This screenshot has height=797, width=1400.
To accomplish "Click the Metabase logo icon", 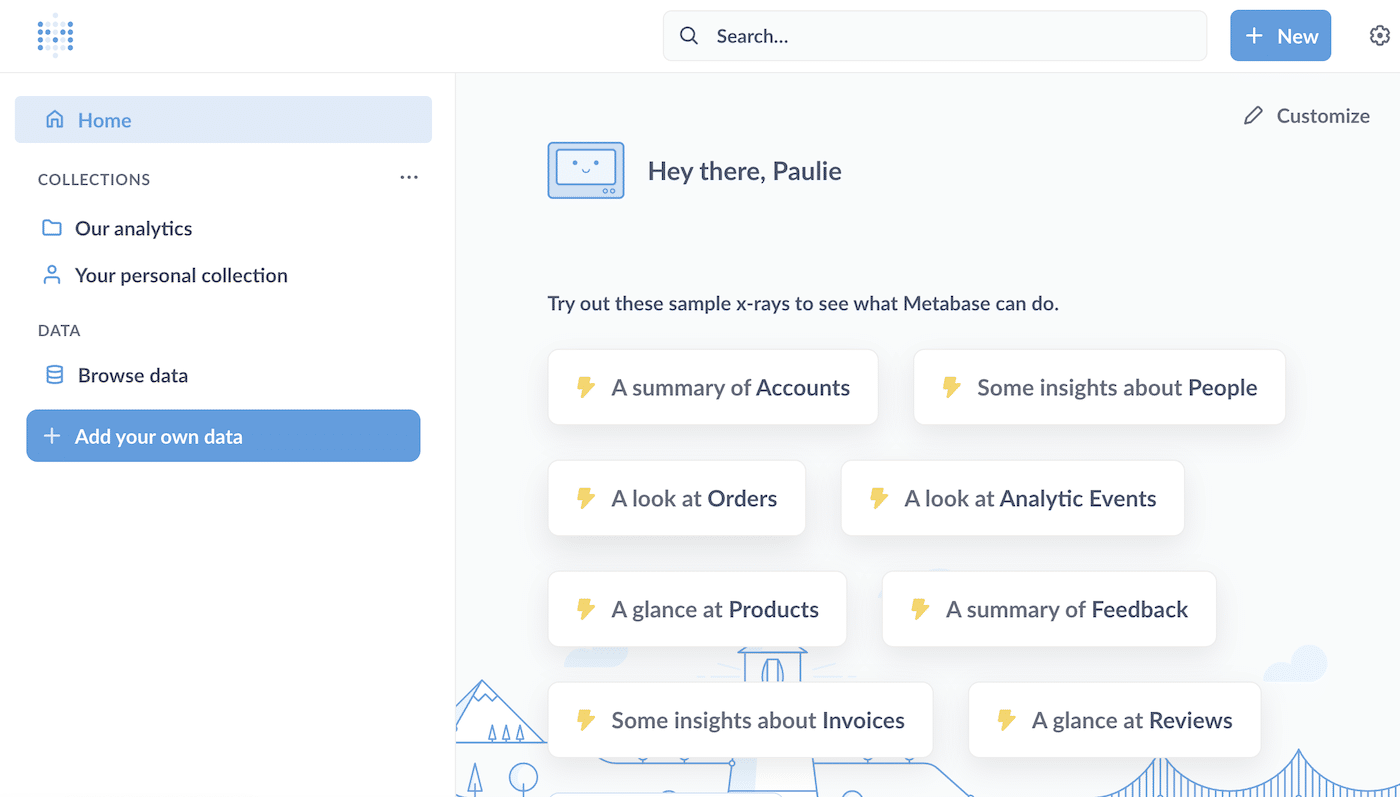I will (x=55, y=36).
